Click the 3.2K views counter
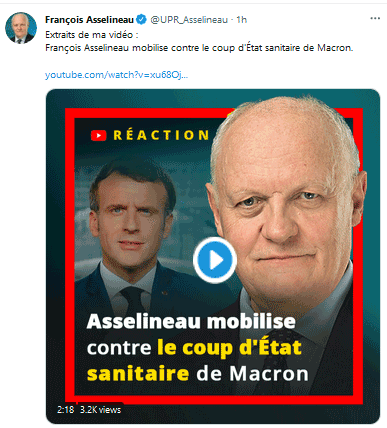This screenshot has width=387, height=428. pos(100,409)
